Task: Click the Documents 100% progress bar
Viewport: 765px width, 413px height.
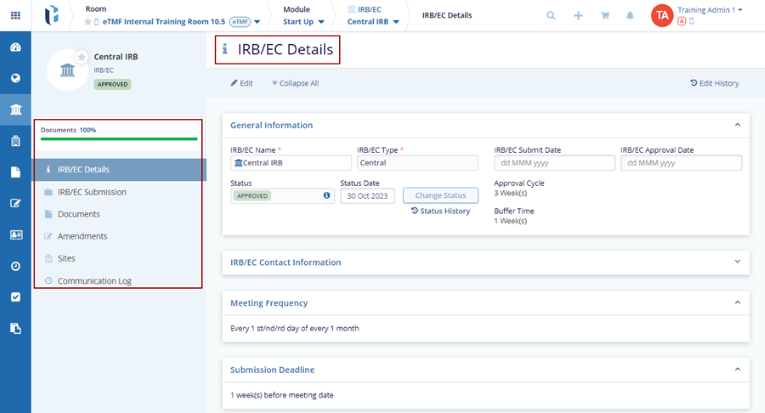Action: [117, 139]
